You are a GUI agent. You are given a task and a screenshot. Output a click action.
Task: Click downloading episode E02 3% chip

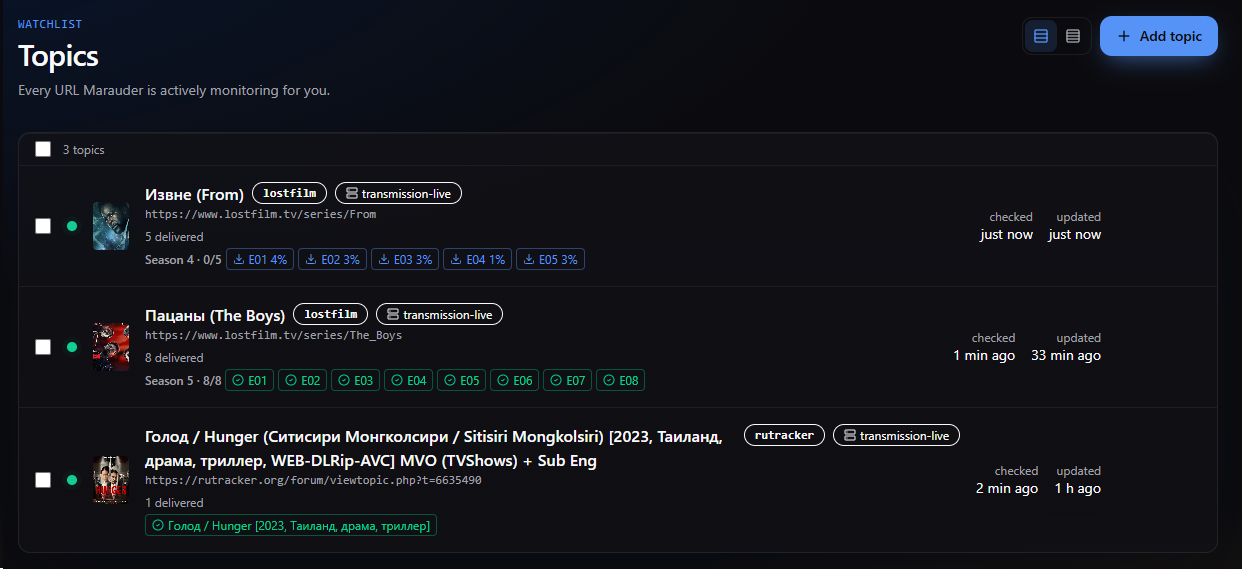[332, 259]
